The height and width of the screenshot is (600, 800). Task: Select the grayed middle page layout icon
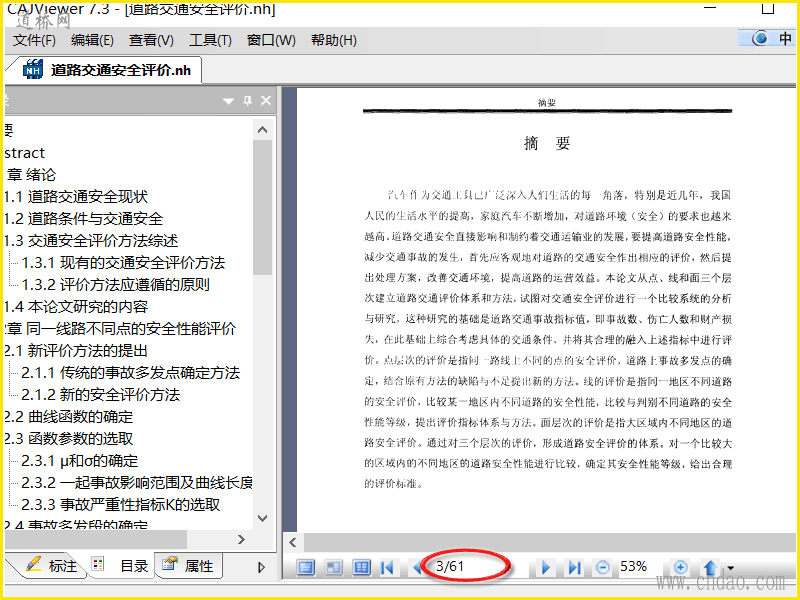tap(334, 567)
